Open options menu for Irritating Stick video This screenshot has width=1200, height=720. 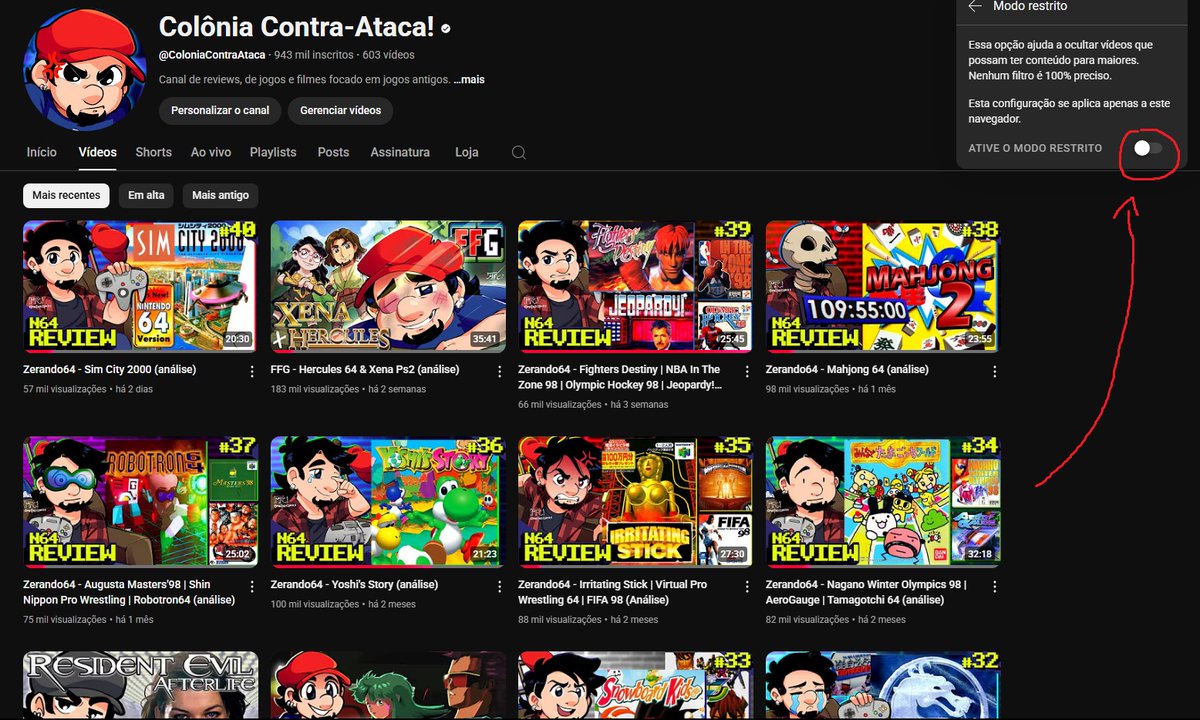[x=747, y=586]
